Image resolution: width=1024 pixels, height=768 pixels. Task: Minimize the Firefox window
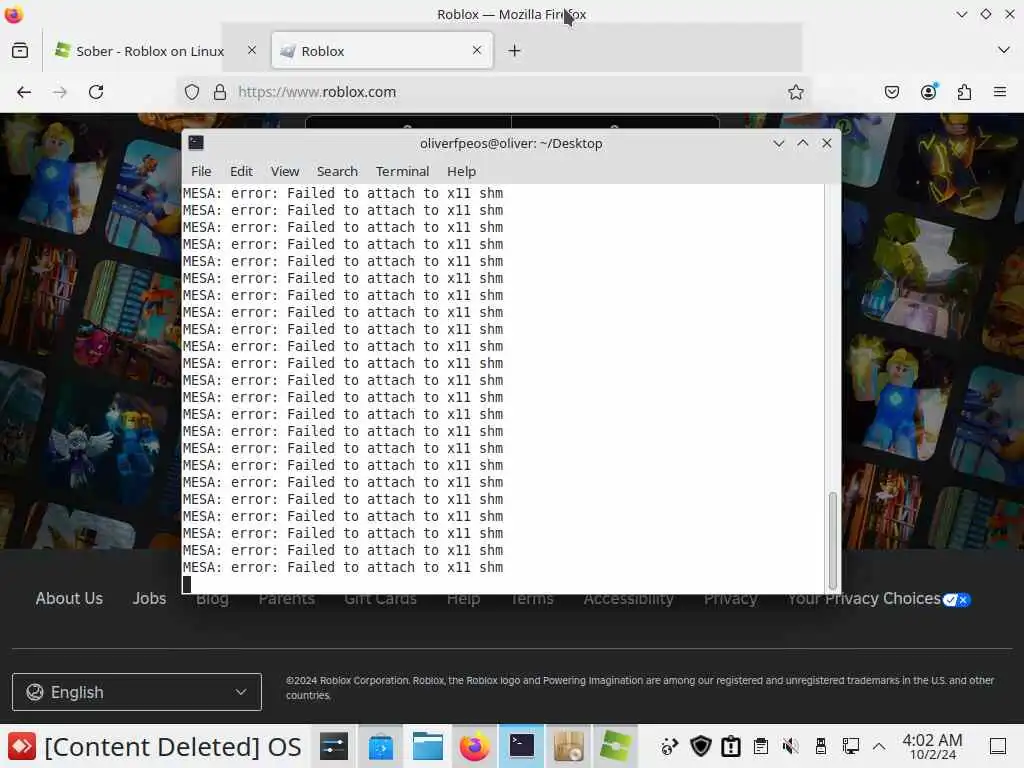coord(961,14)
